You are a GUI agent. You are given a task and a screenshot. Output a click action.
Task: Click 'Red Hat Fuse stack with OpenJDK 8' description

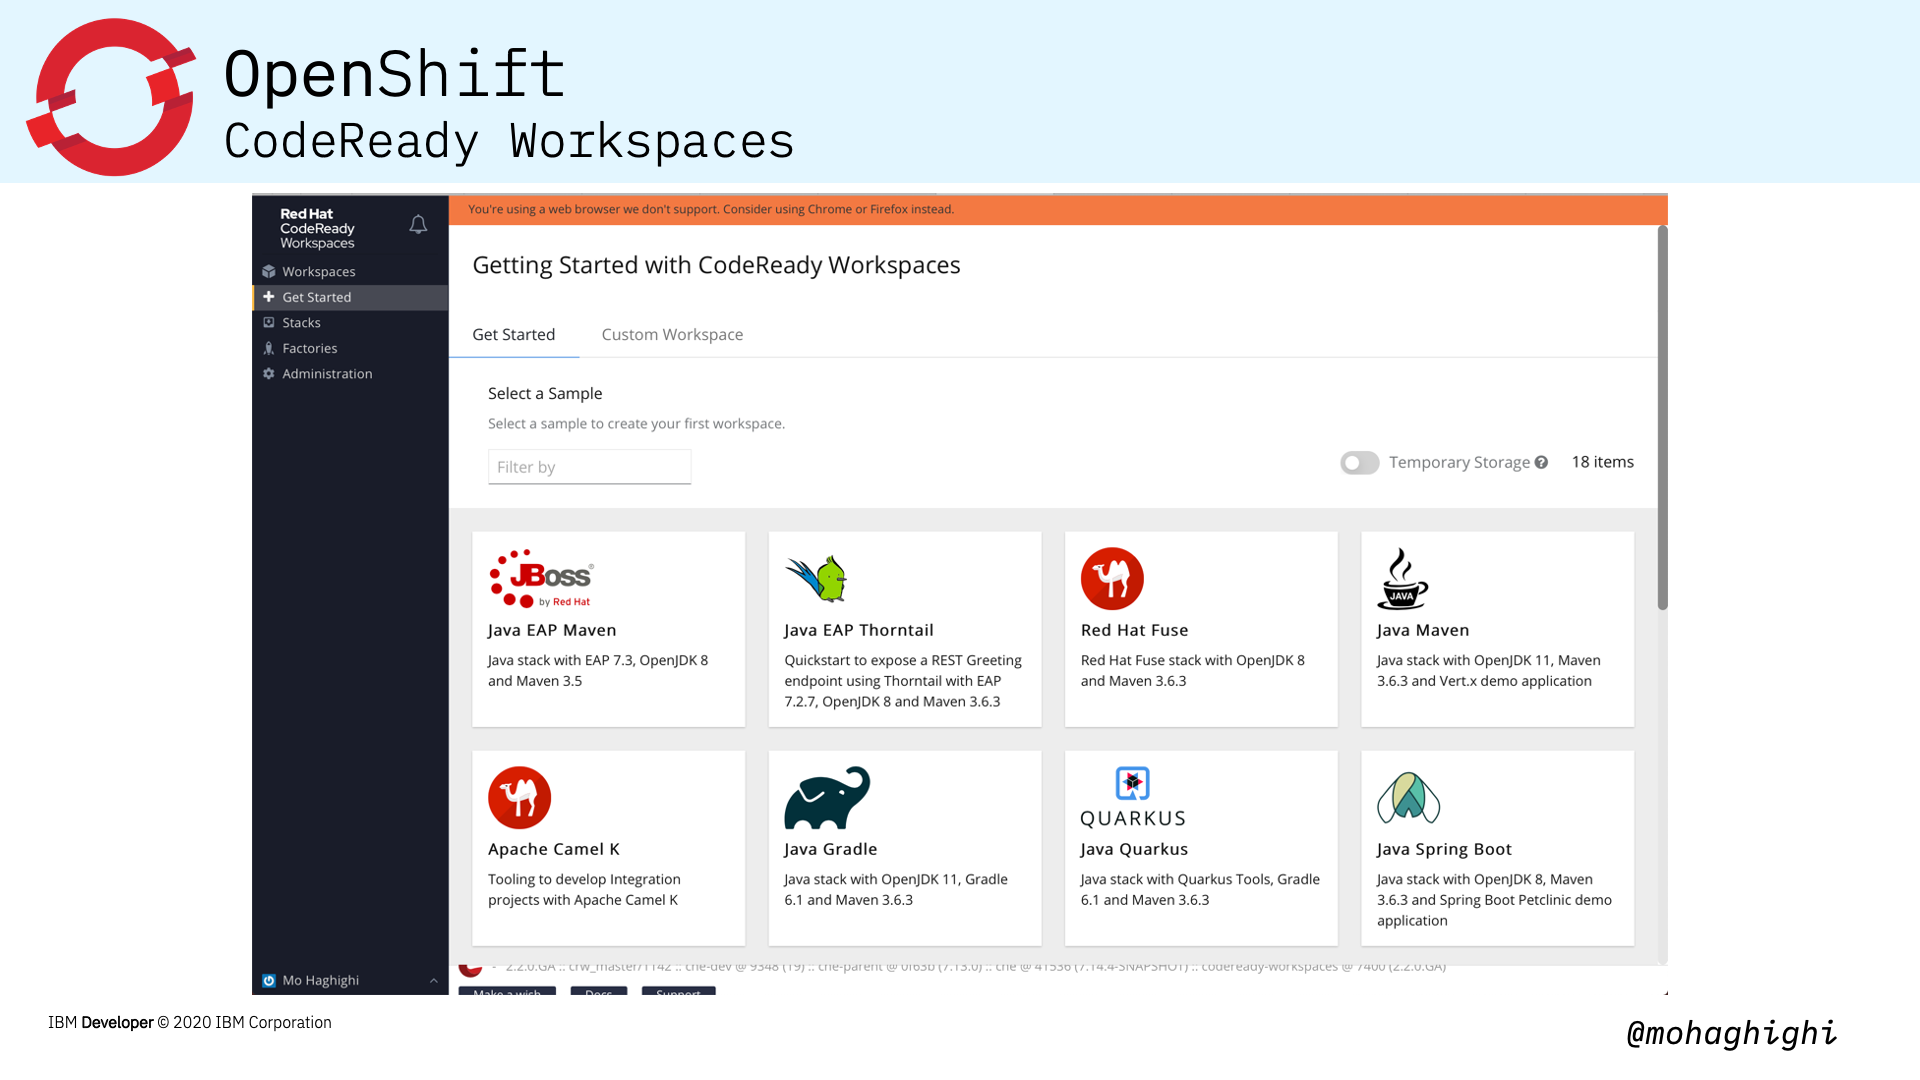[1193, 670]
